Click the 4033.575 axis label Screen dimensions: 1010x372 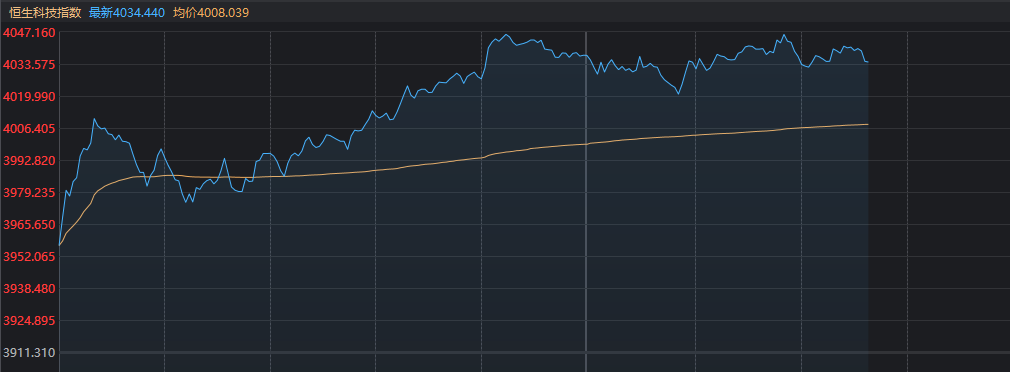tap(29, 64)
